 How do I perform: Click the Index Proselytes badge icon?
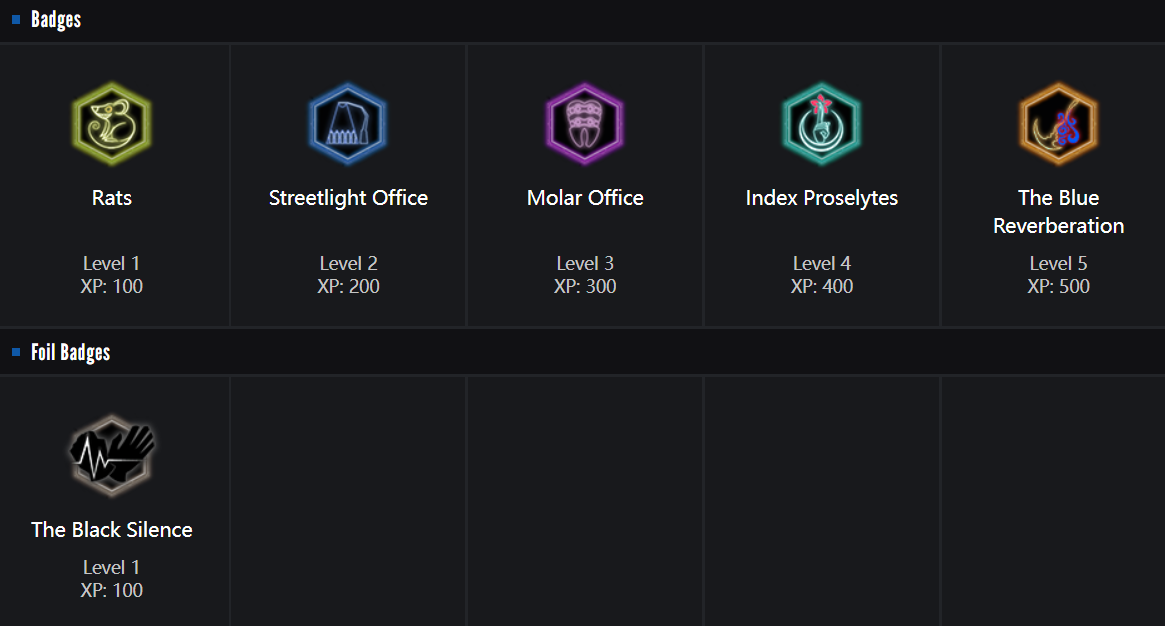point(821,124)
